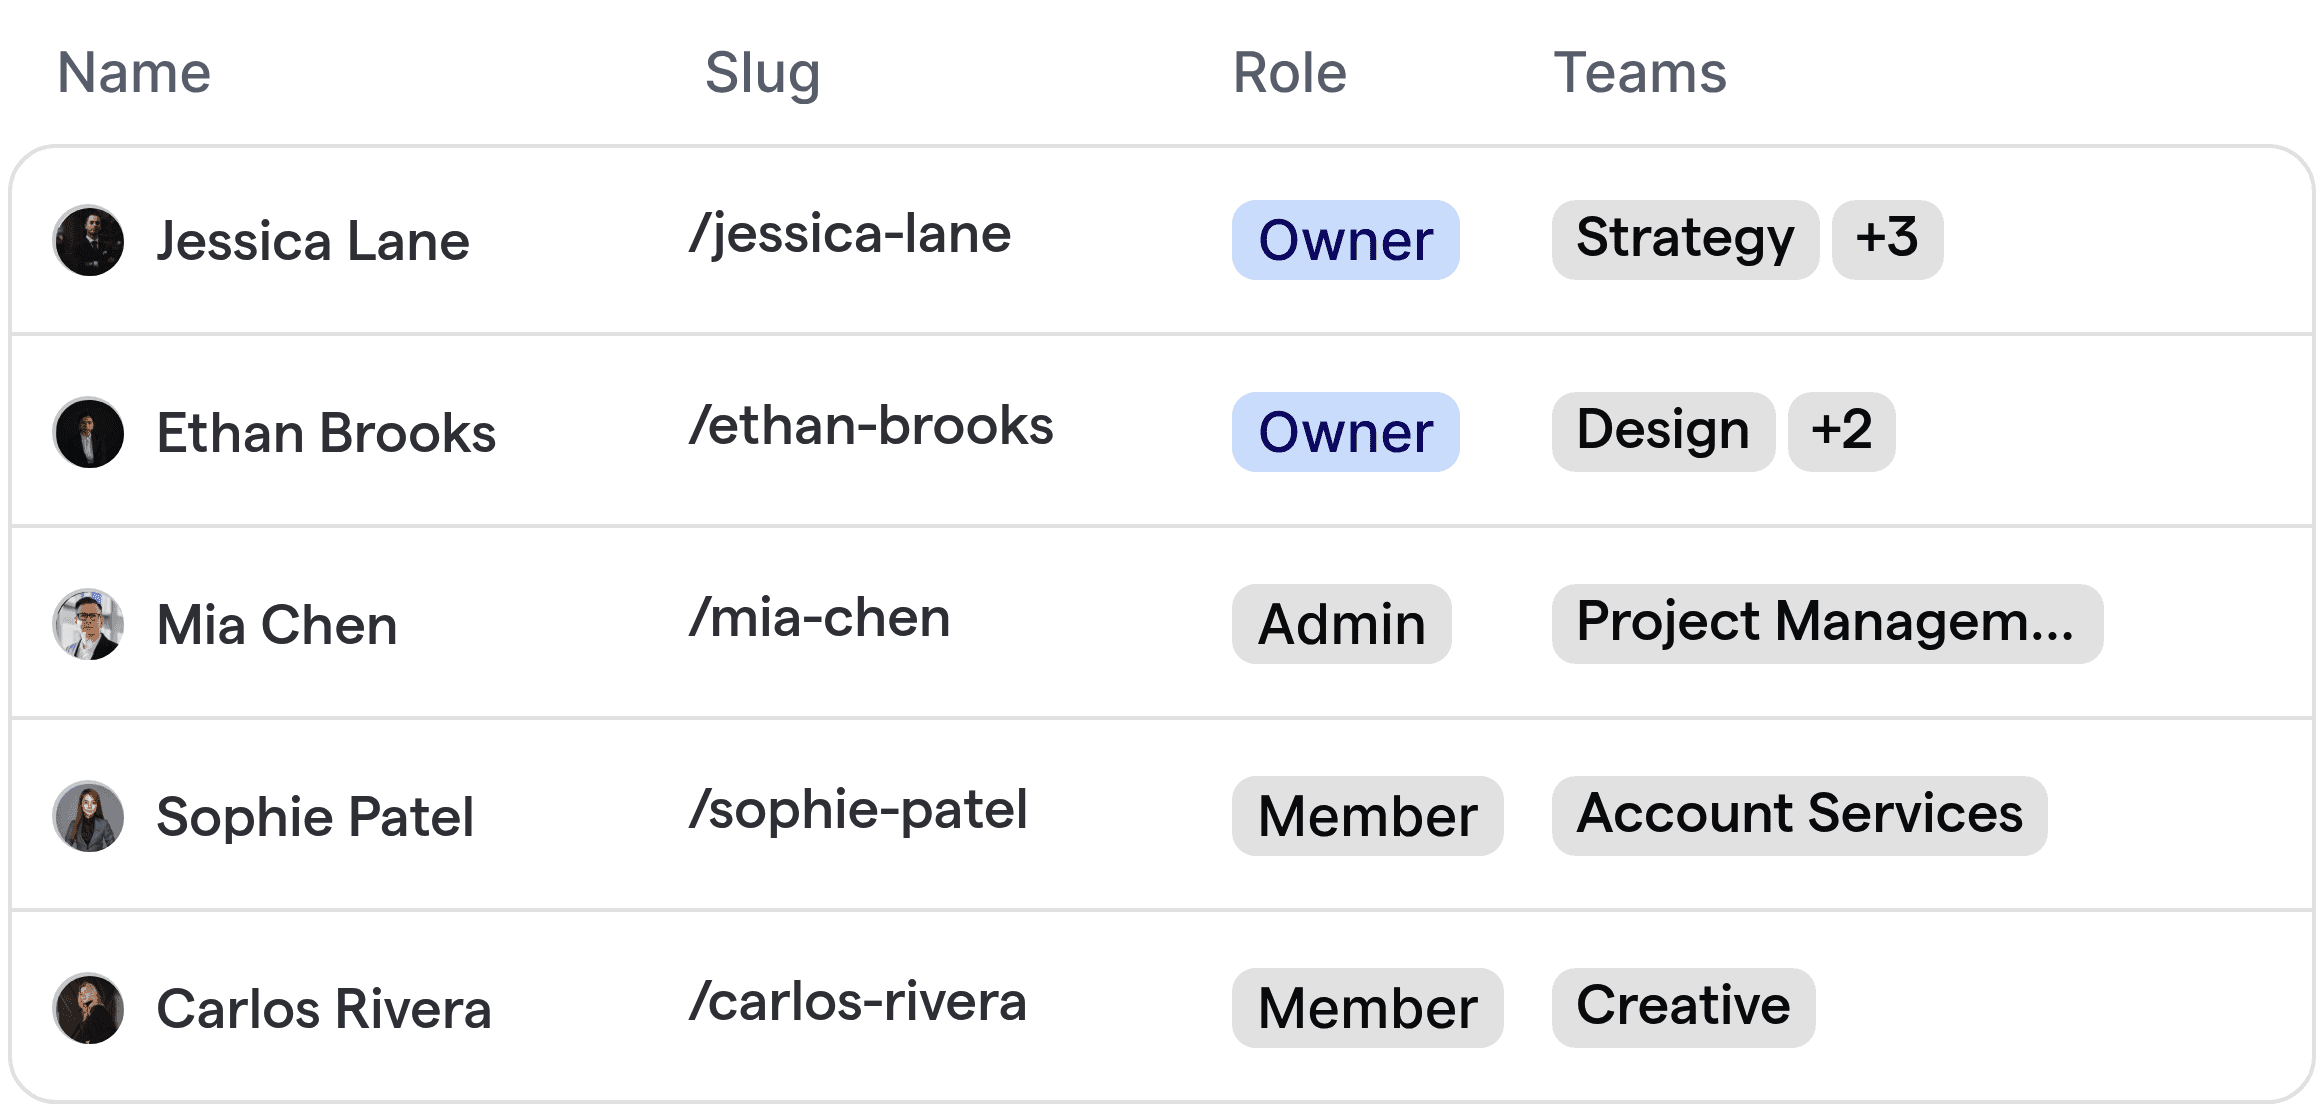The height and width of the screenshot is (1112, 2324).
Task: Expand the +2 teams for Ethan Brooks
Action: (x=1841, y=431)
